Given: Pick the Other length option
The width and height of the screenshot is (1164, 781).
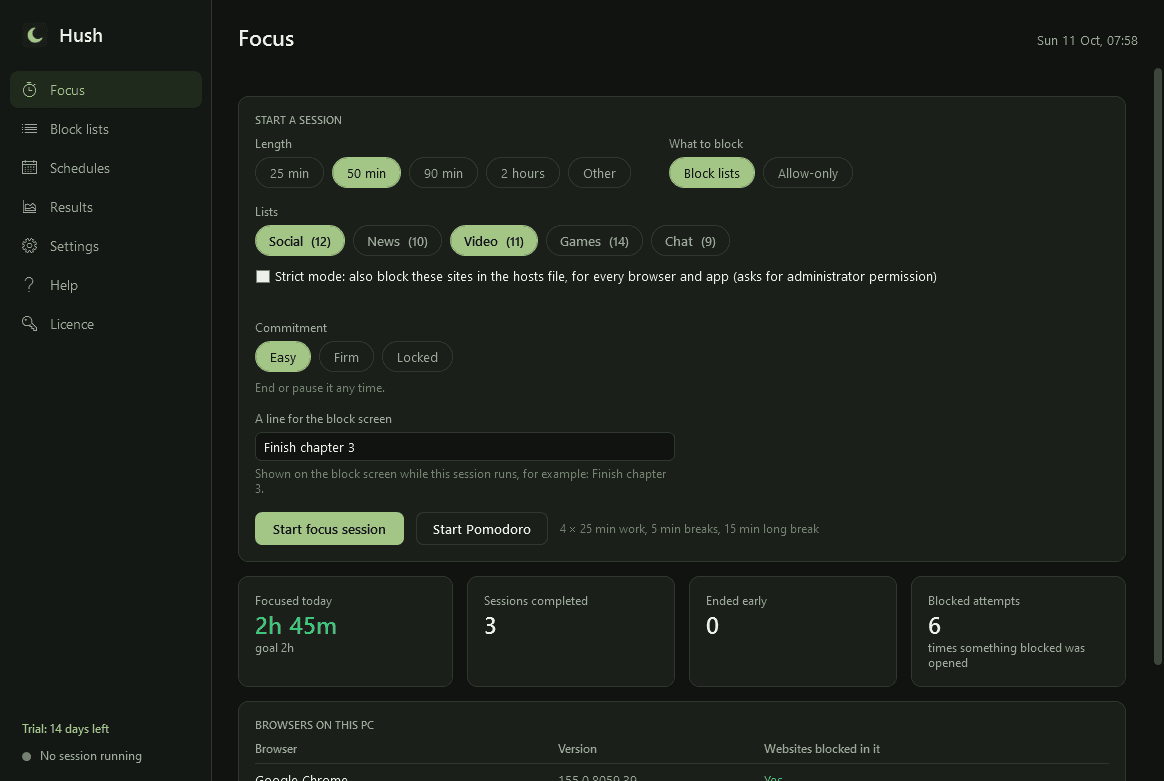Looking at the screenshot, I should pos(599,173).
